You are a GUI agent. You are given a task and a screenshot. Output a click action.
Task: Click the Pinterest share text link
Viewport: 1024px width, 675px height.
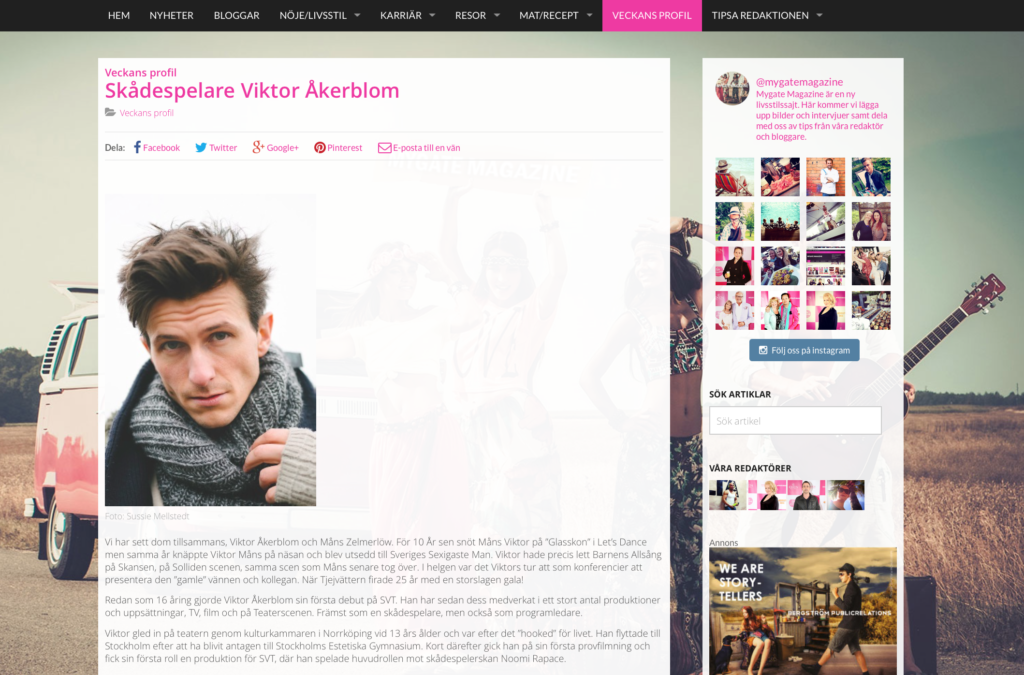pos(344,148)
